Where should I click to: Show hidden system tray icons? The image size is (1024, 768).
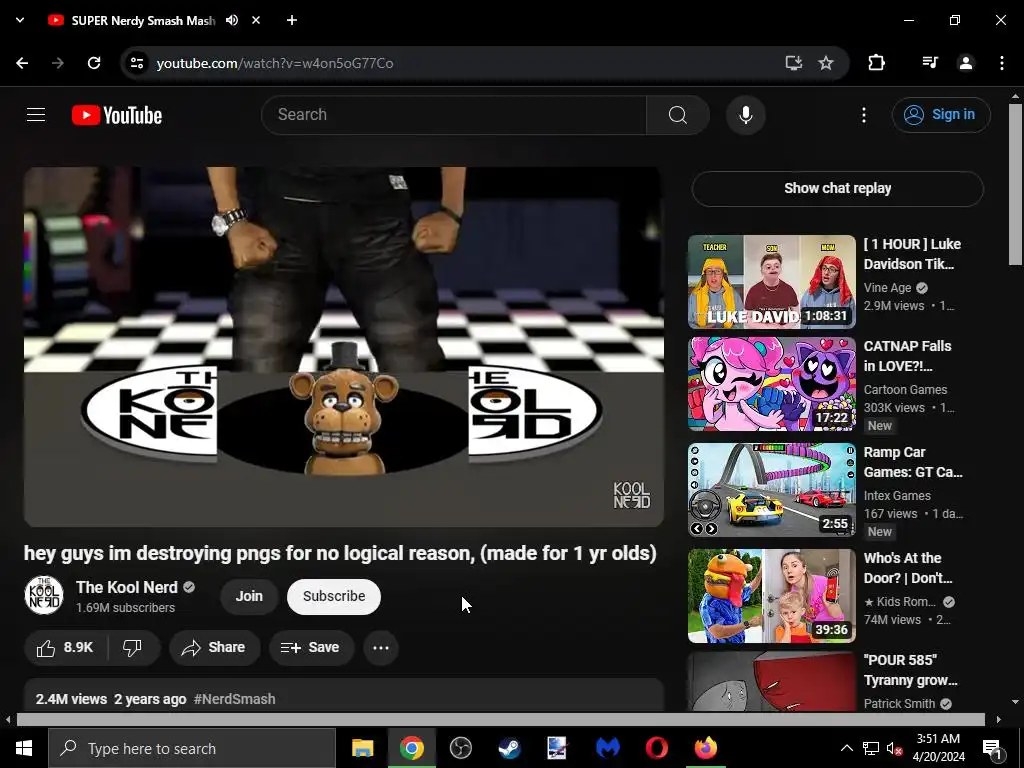pyautogui.click(x=846, y=748)
